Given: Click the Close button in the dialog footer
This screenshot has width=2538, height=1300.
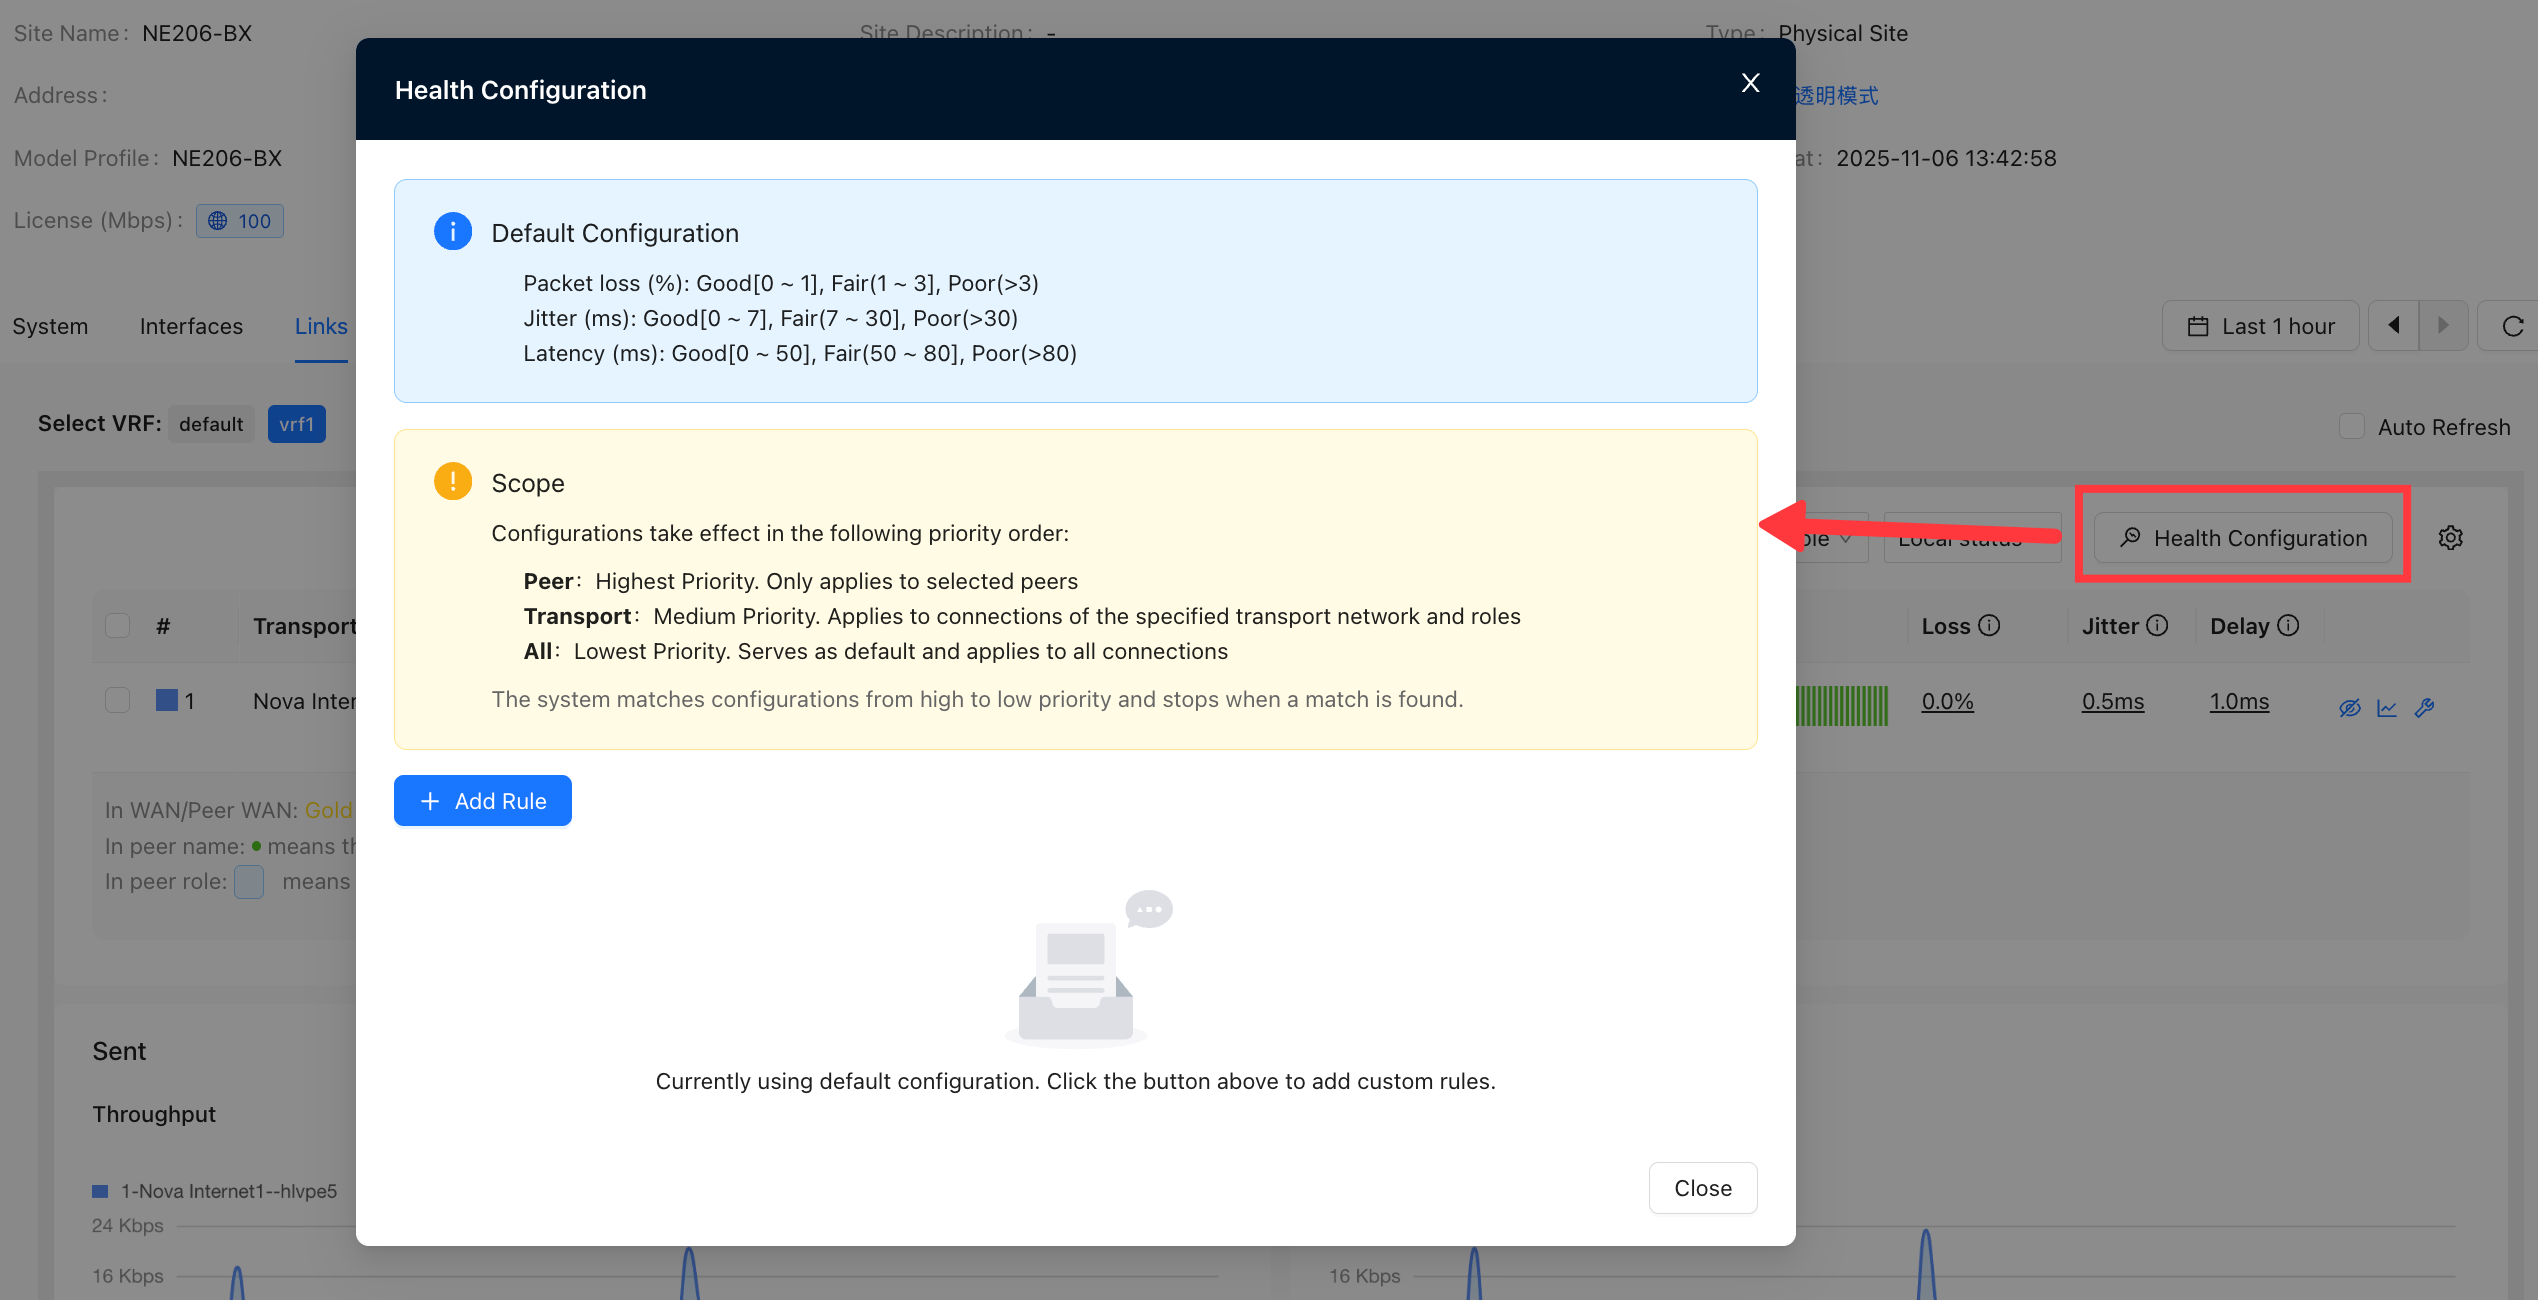Looking at the screenshot, I should [1703, 1188].
